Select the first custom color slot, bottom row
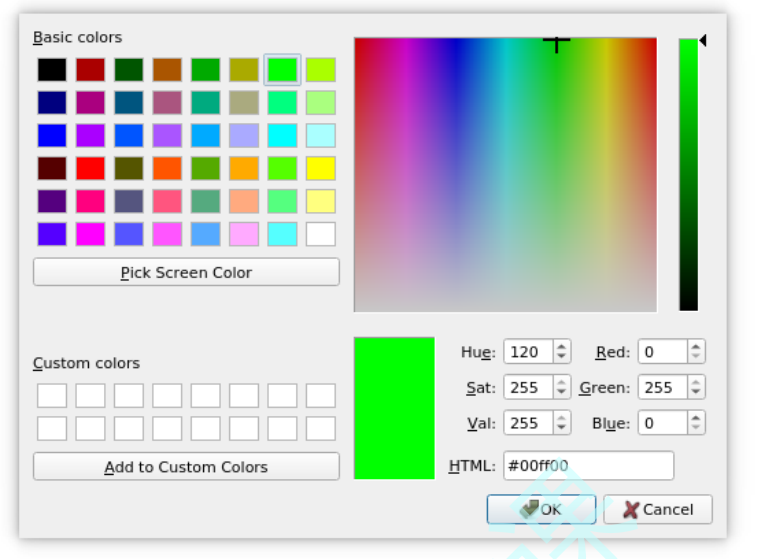Image resolution: width=766 pixels, height=559 pixels. tap(52, 429)
